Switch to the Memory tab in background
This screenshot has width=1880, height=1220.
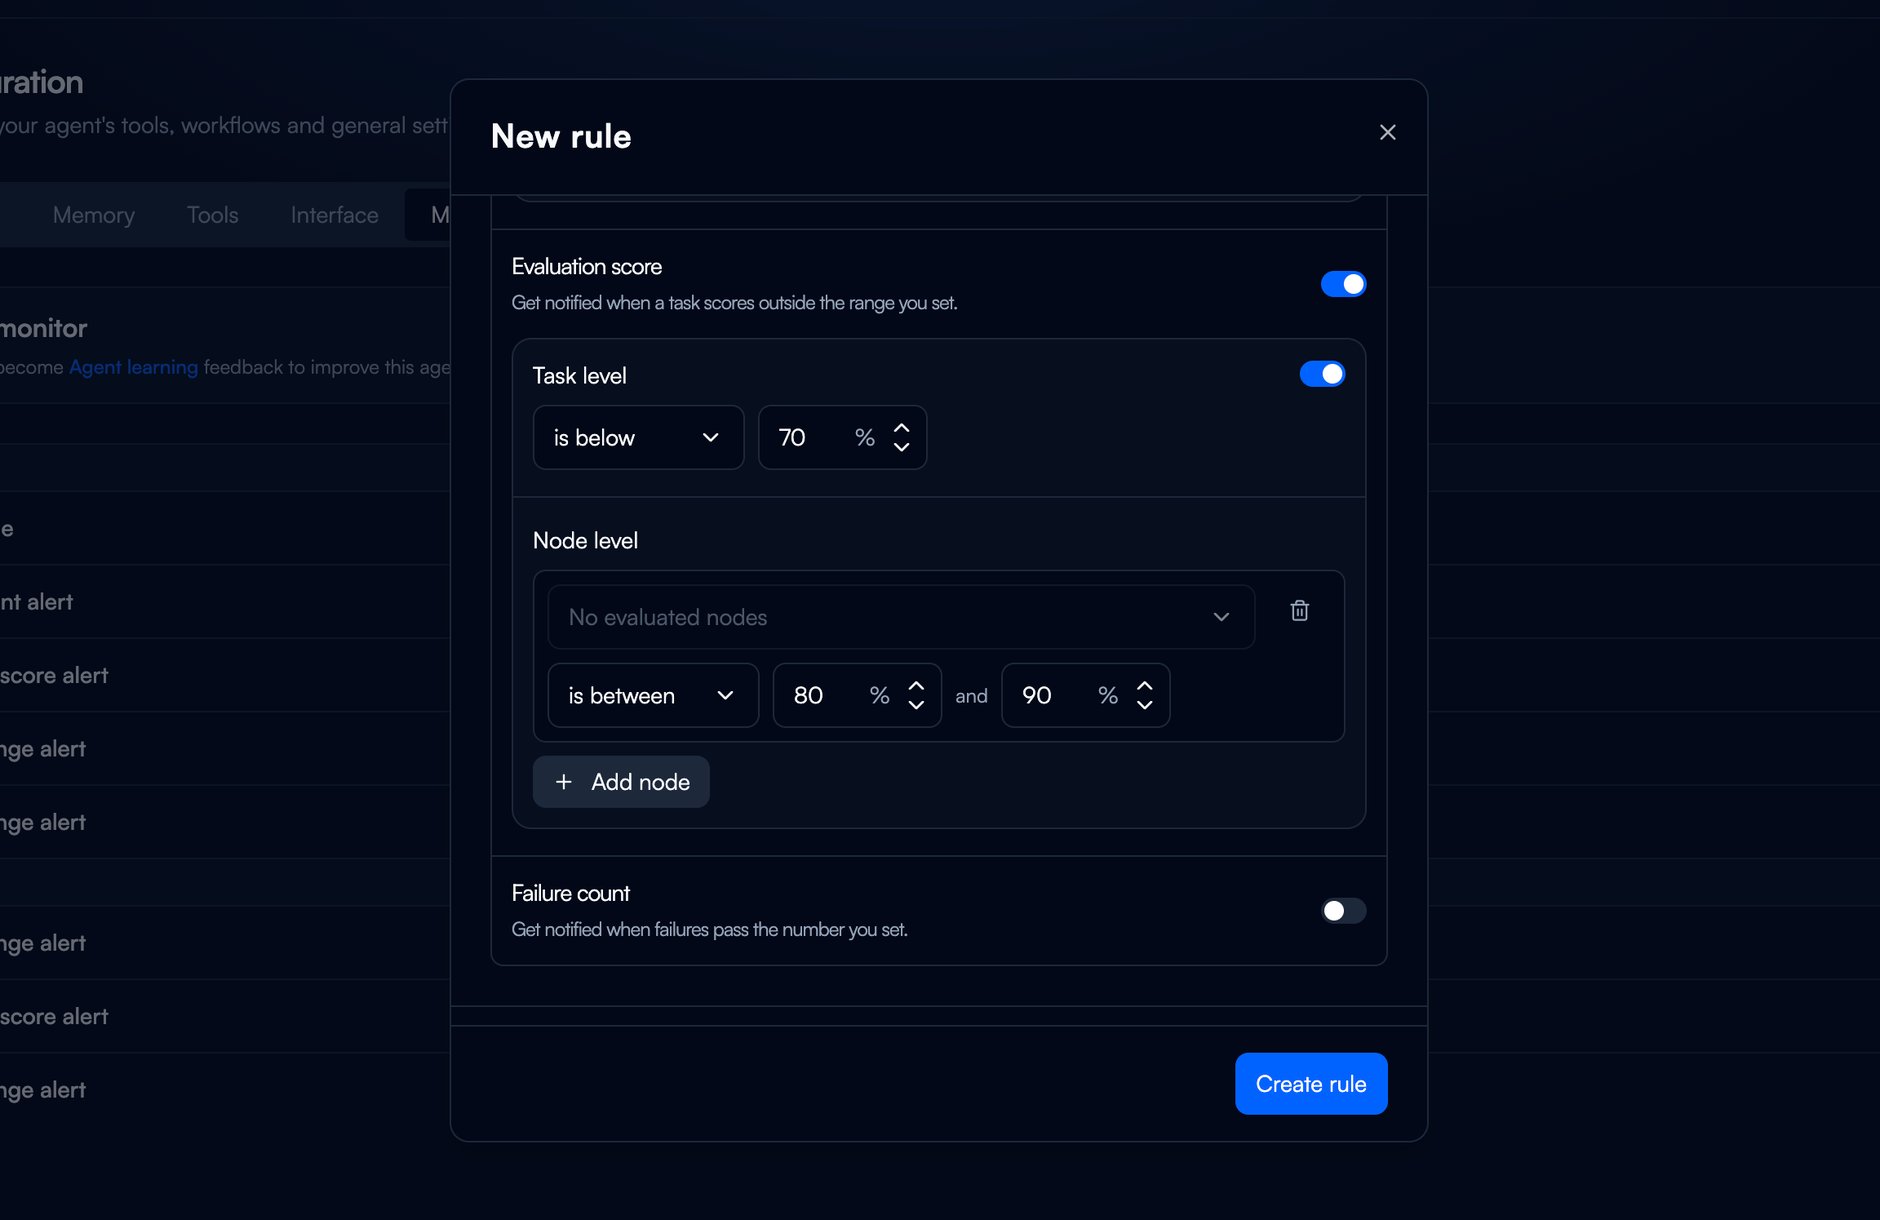pos(93,215)
